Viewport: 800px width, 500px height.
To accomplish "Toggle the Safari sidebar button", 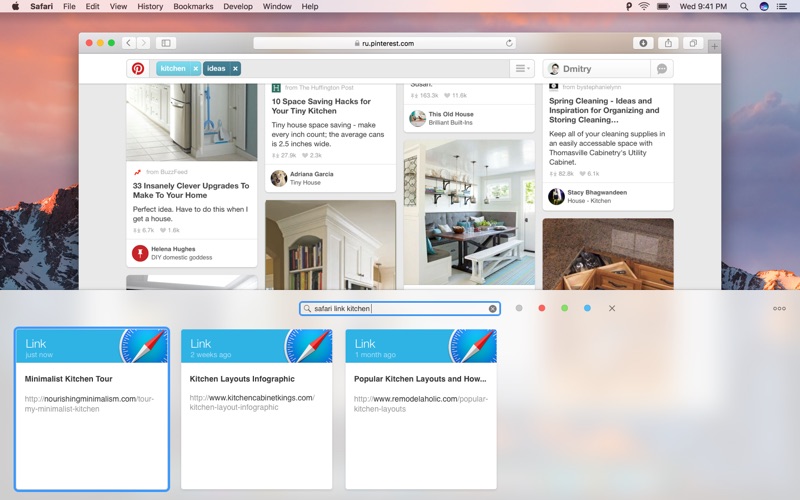I will coord(166,43).
